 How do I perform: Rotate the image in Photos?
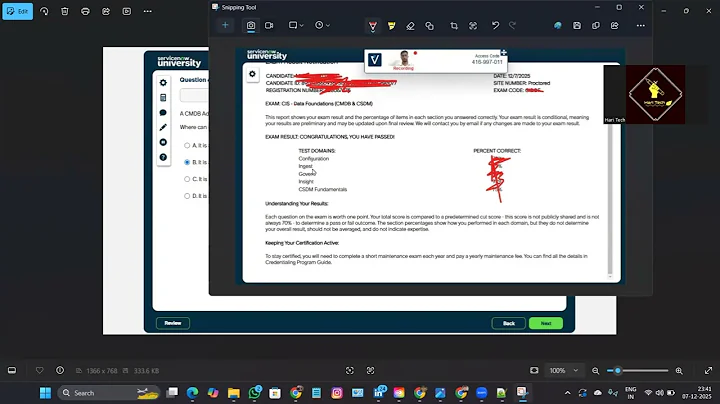tap(44, 11)
